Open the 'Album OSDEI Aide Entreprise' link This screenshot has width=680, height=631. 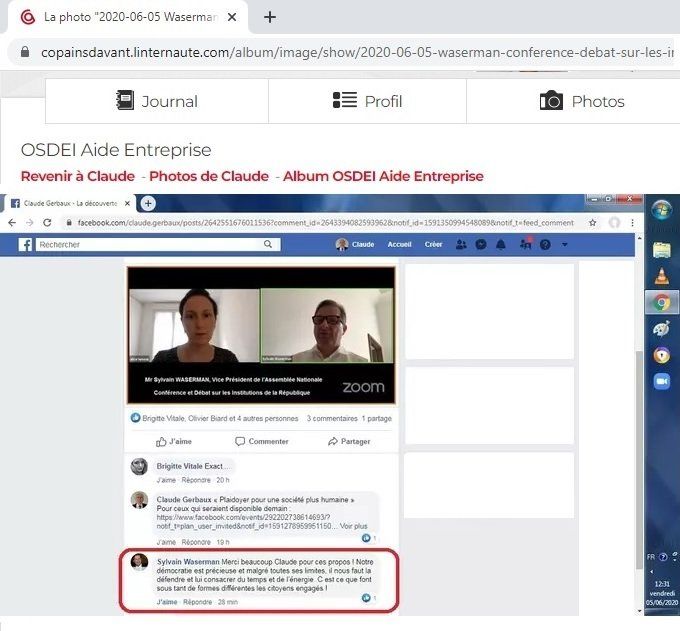[x=383, y=176]
